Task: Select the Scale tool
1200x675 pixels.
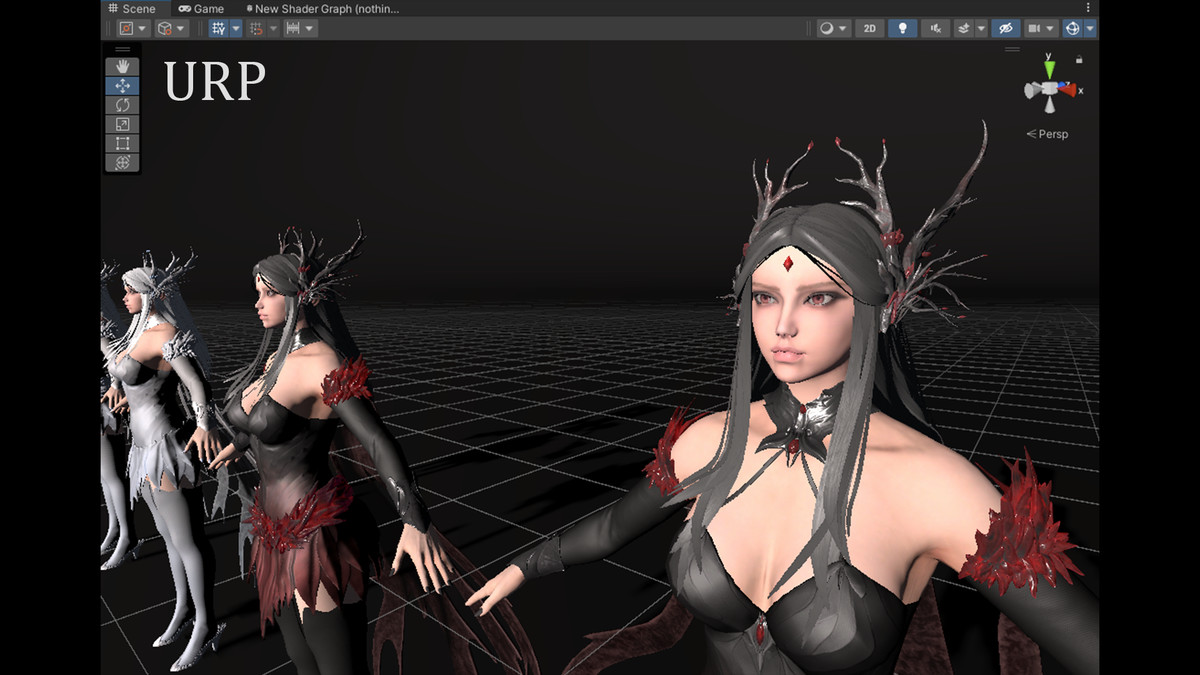Action: click(x=123, y=124)
